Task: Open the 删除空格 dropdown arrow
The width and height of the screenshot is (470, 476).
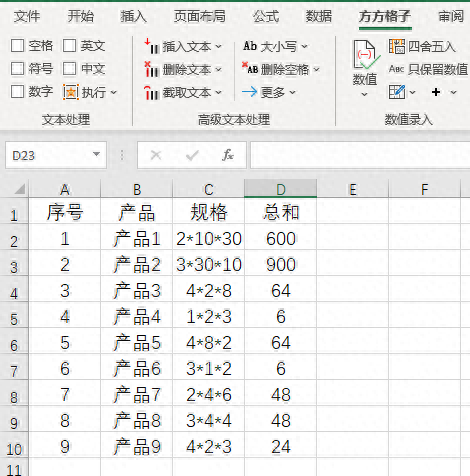Action: 316,69
